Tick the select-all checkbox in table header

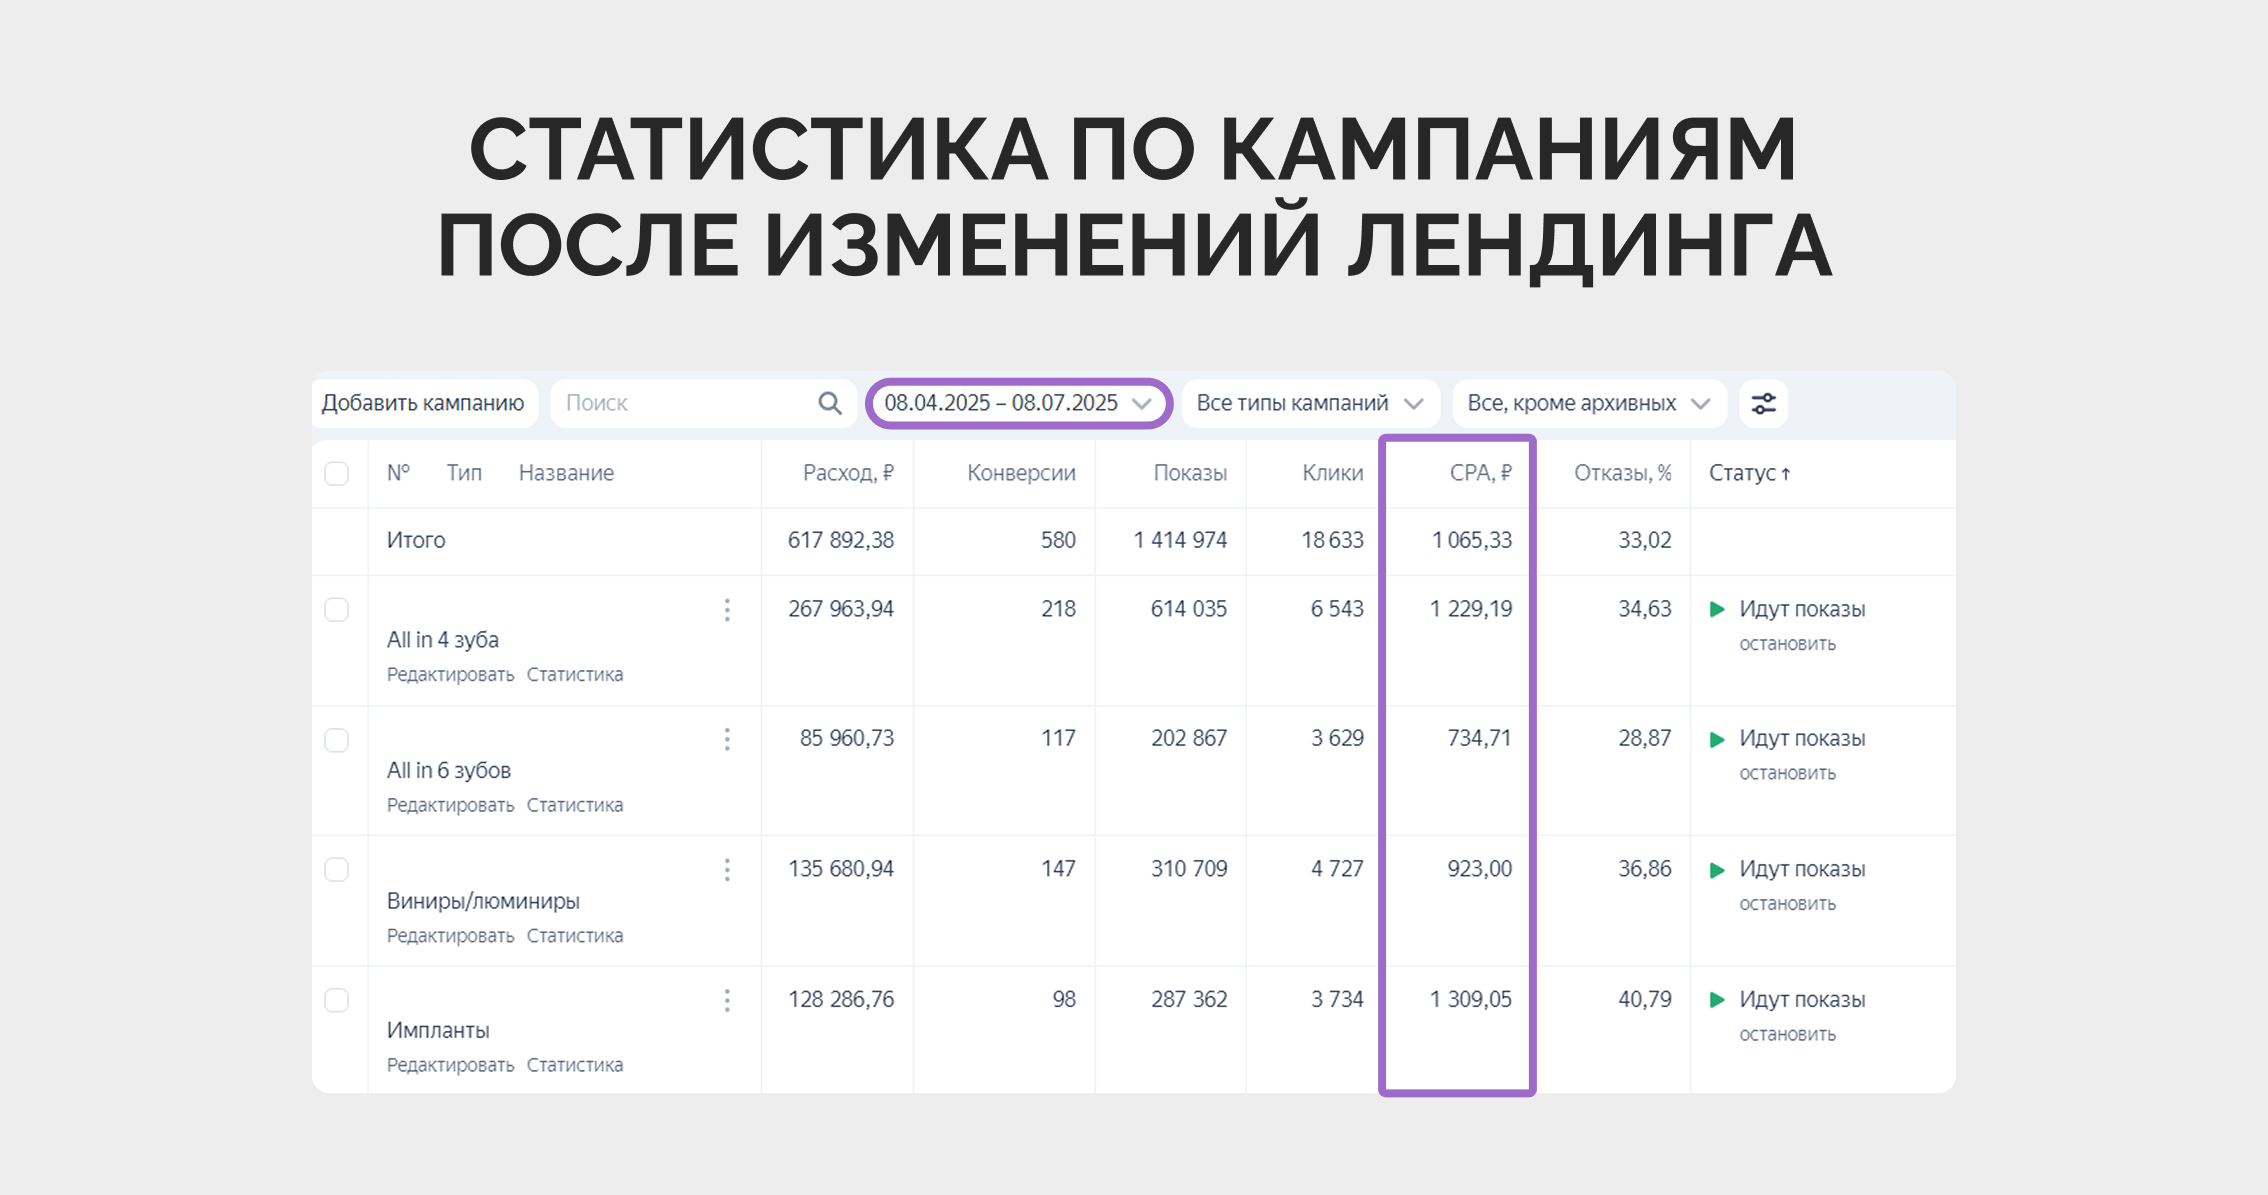tap(337, 473)
